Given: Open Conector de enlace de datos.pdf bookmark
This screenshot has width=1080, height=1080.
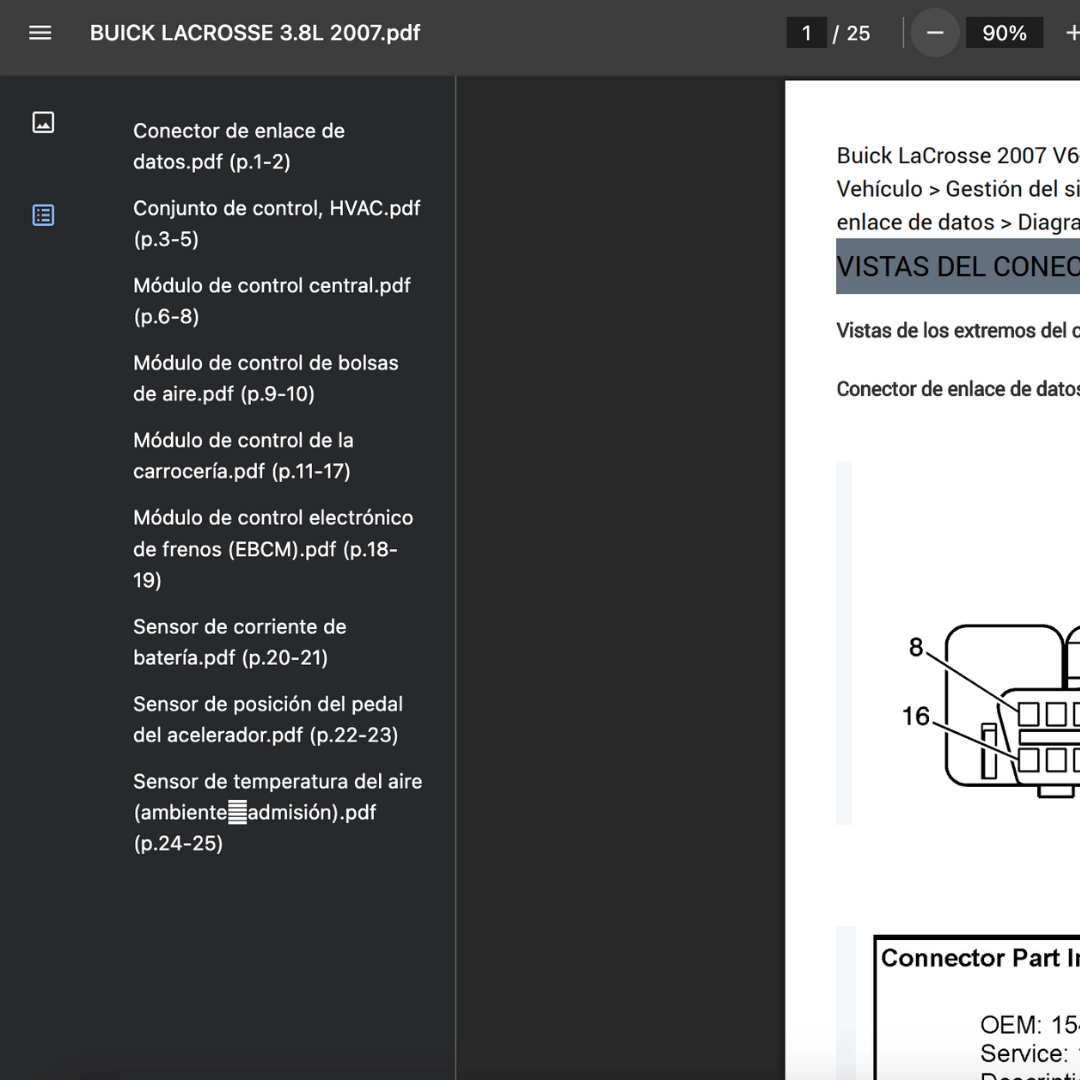Looking at the screenshot, I should 239,146.
